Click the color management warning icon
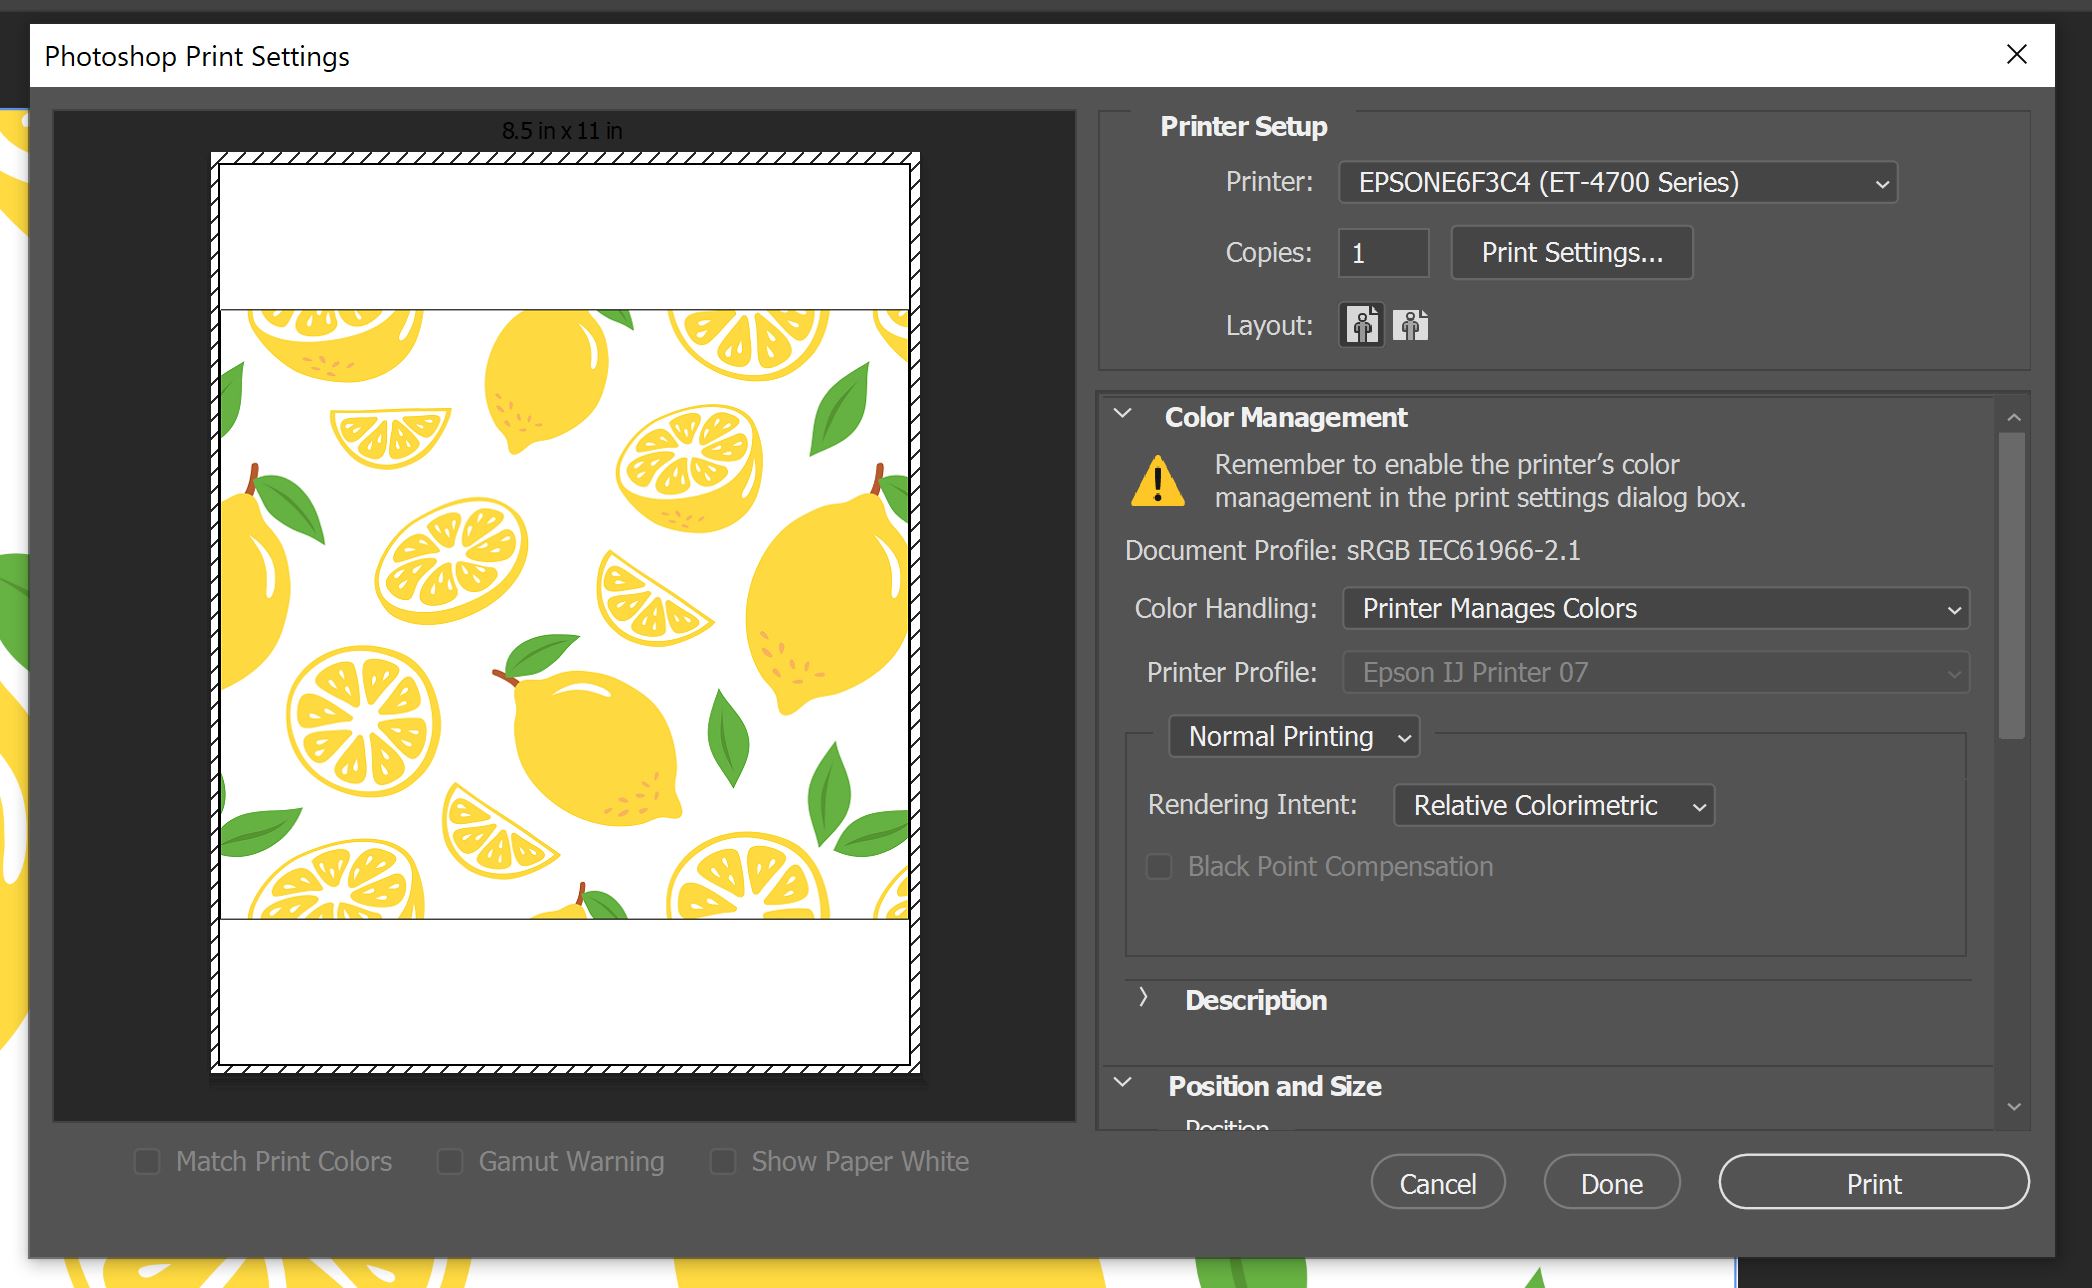The width and height of the screenshot is (2092, 1288). coord(1156,481)
